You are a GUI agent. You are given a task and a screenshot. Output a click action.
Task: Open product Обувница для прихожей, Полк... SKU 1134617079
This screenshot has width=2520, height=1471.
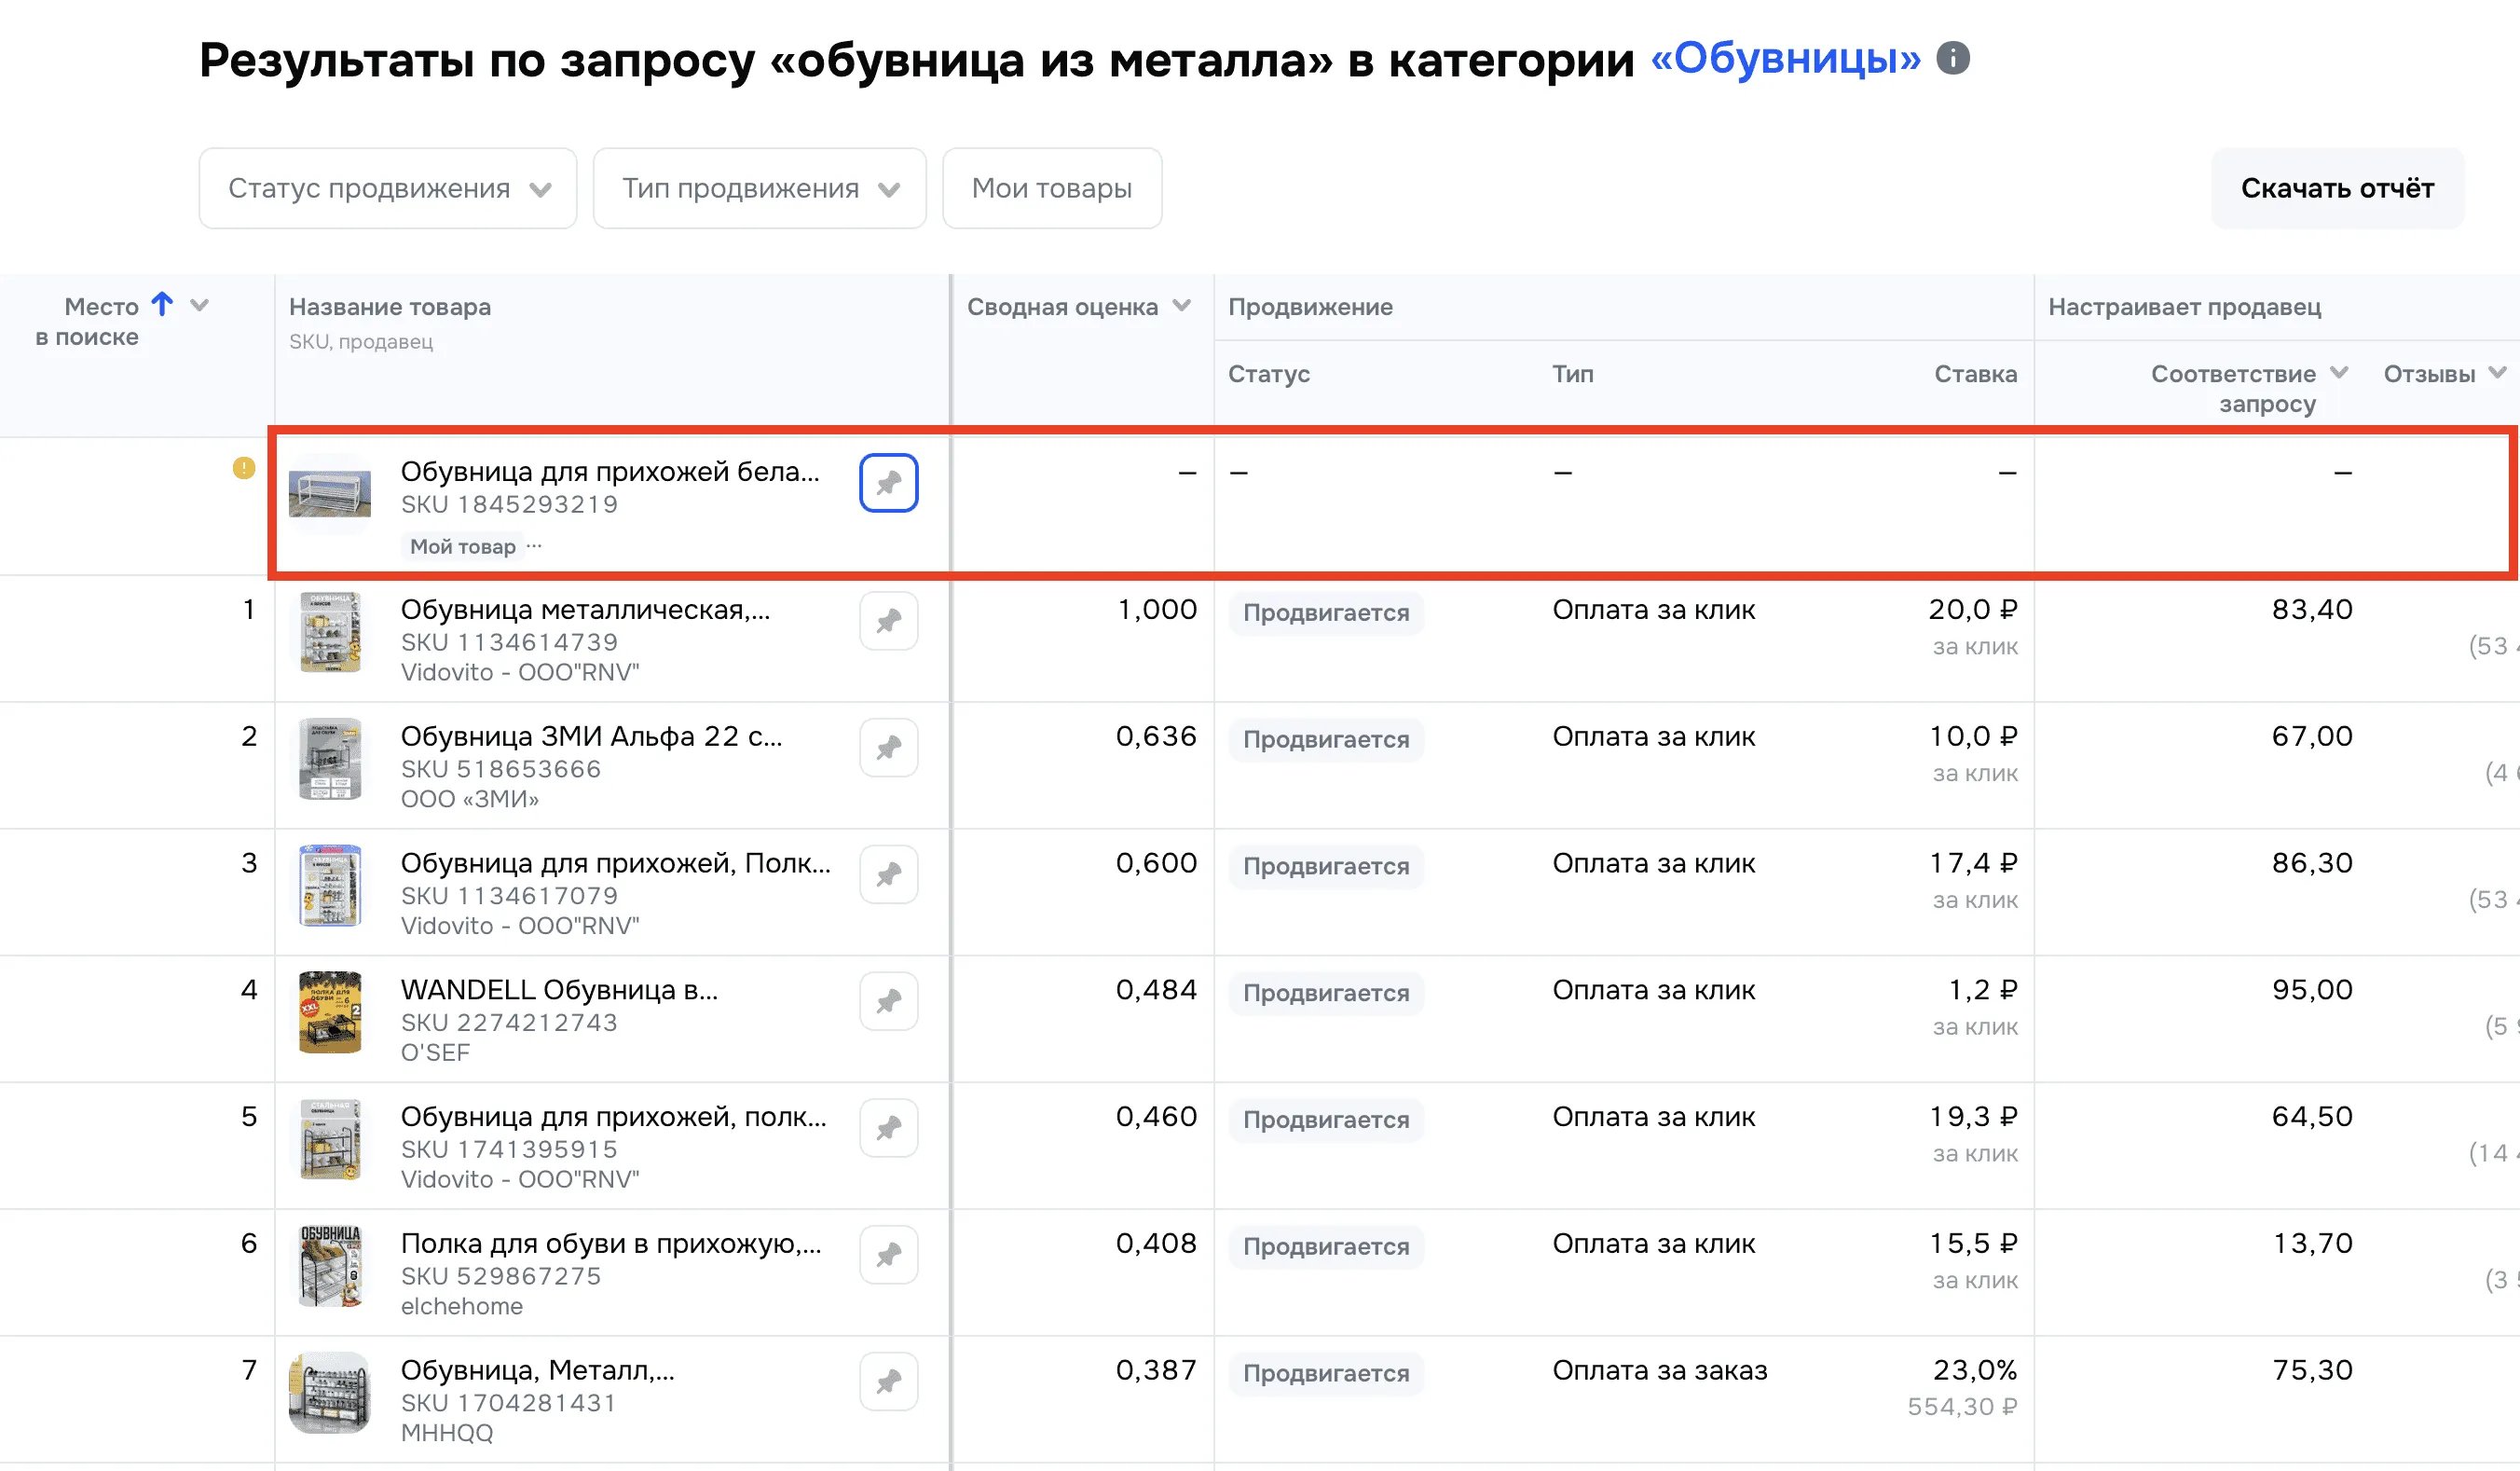(615, 863)
